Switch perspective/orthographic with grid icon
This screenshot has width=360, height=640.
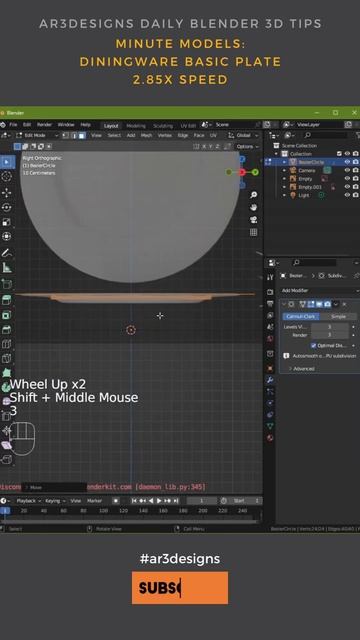253,232
